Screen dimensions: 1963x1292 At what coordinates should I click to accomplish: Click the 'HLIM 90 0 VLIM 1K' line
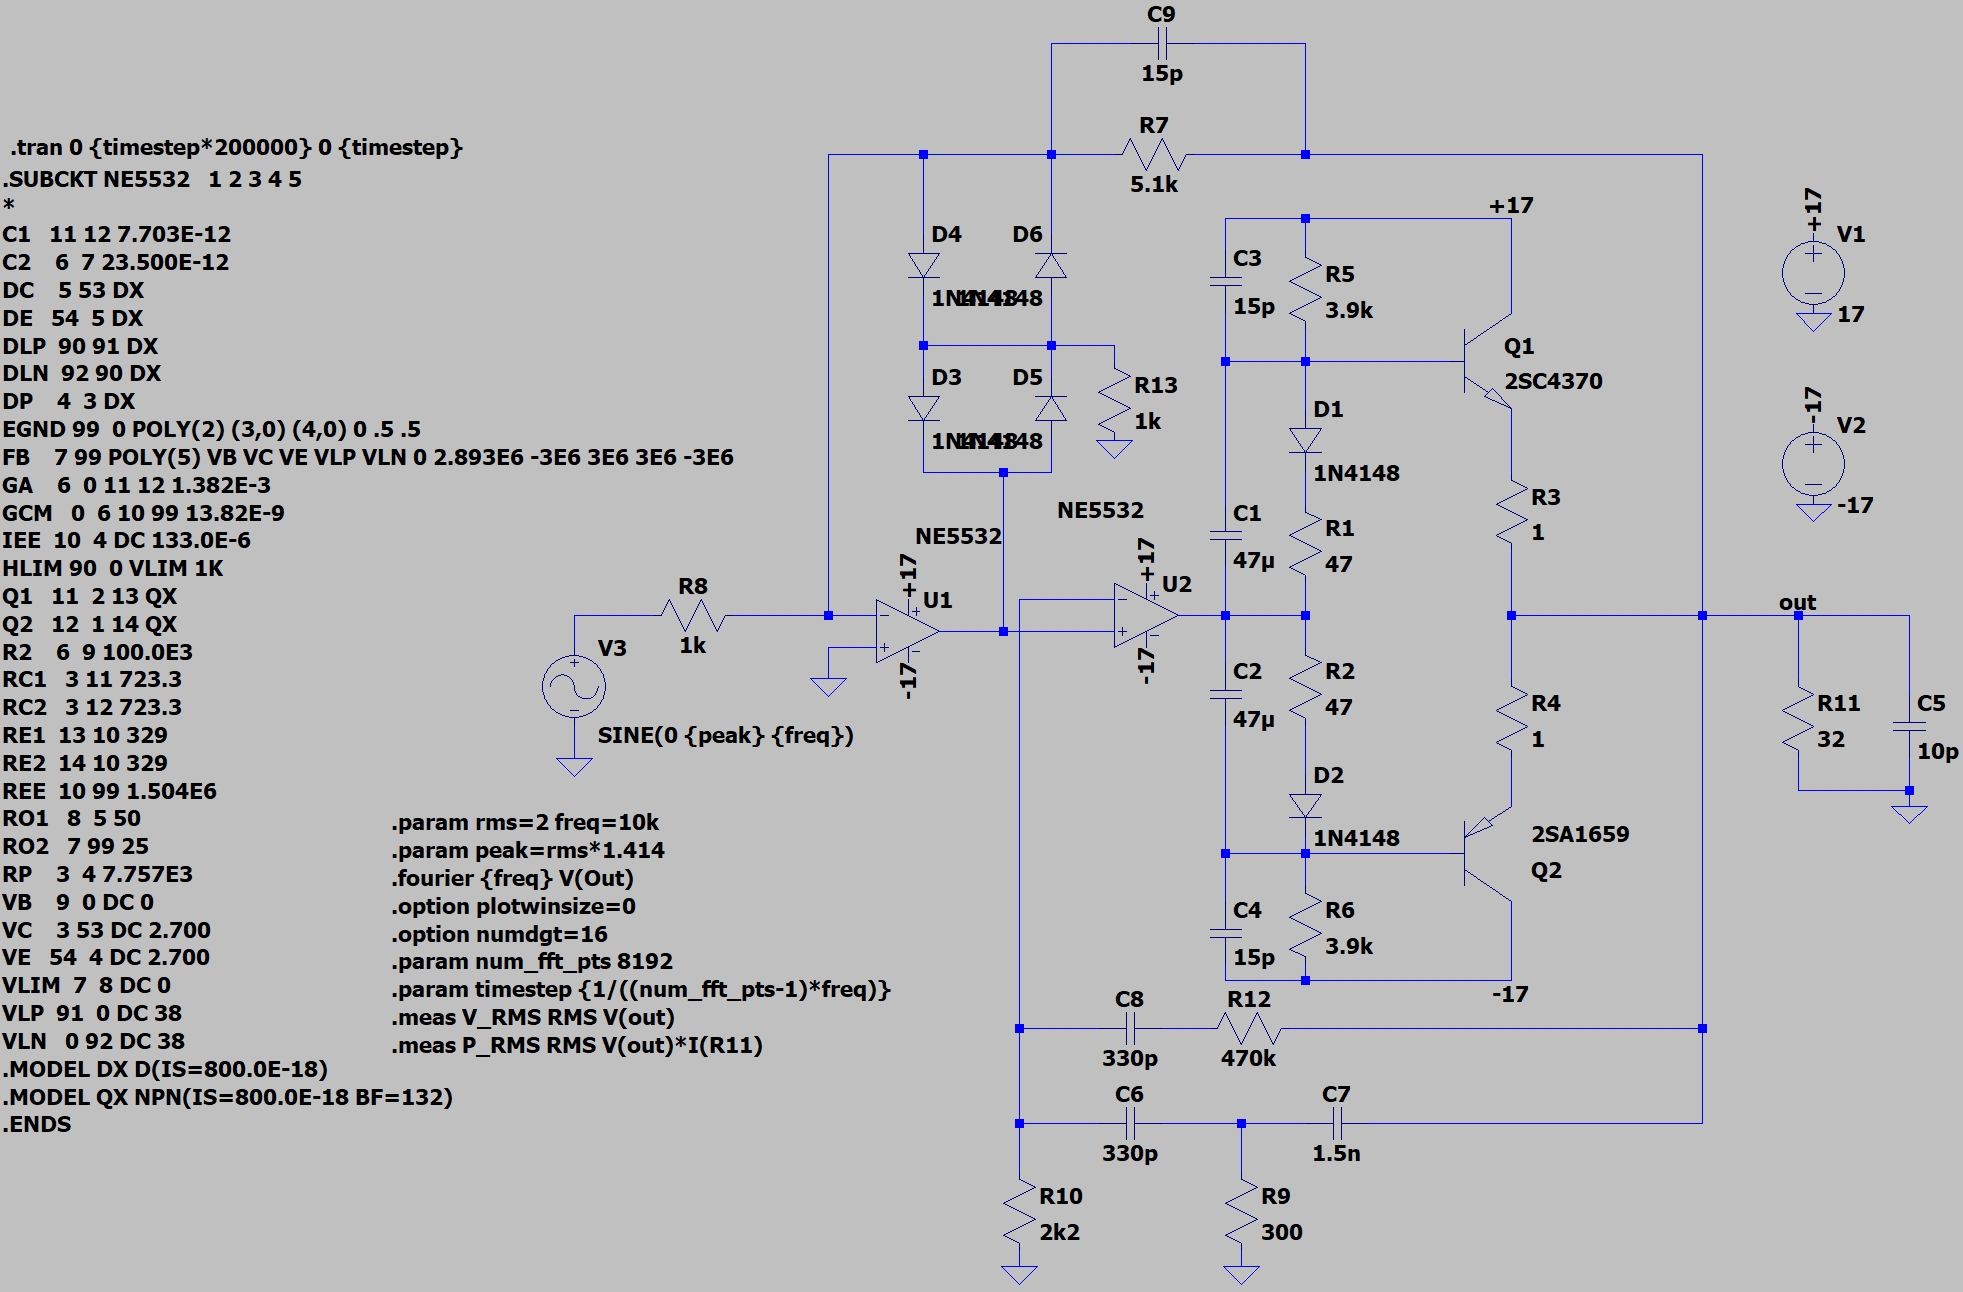tap(113, 568)
